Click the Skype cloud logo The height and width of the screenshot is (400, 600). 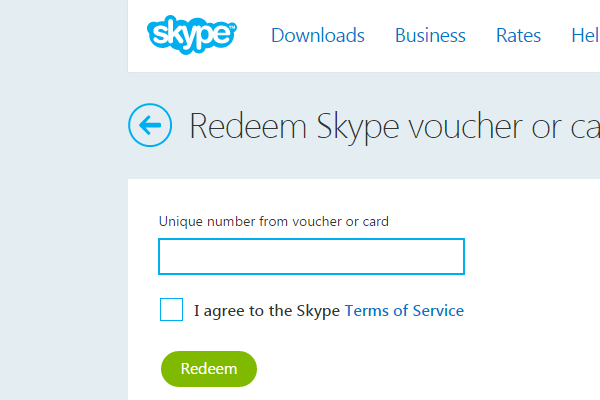point(192,34)
